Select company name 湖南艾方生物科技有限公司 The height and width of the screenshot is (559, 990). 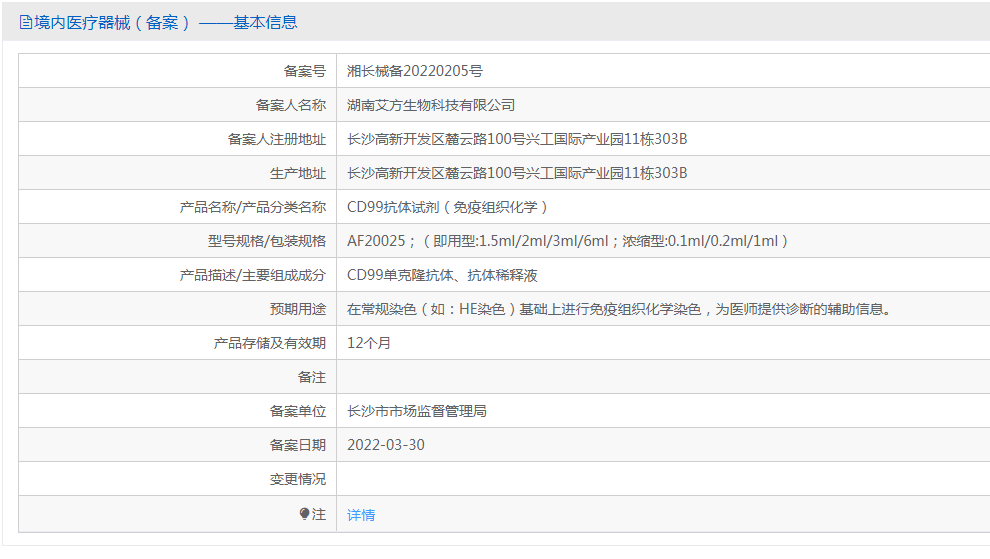coord(431,105)
